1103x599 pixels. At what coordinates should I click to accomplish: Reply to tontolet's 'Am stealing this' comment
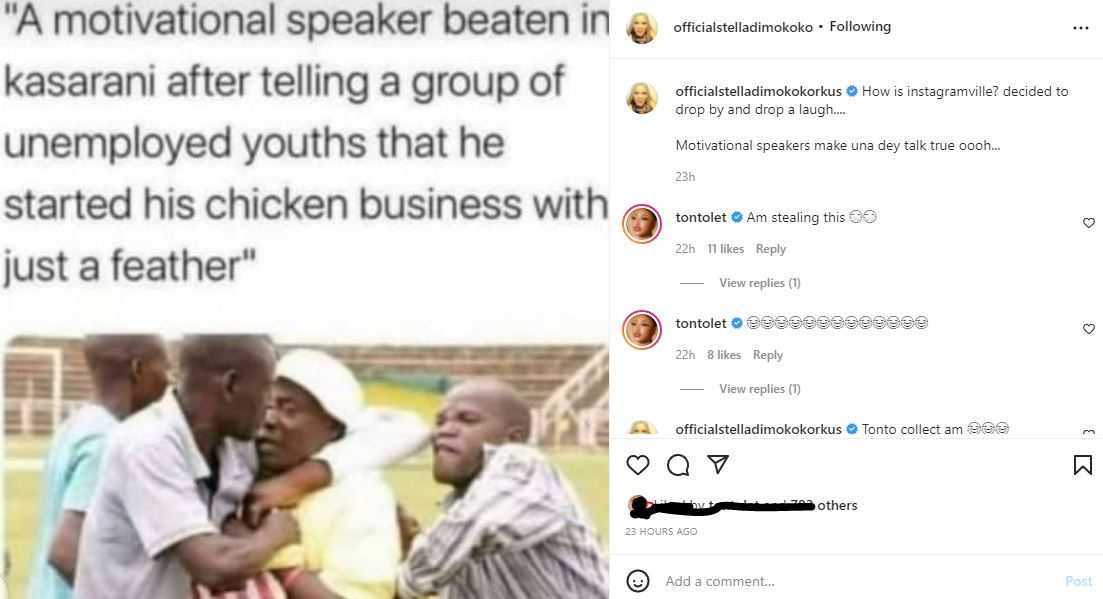point(770,249)
